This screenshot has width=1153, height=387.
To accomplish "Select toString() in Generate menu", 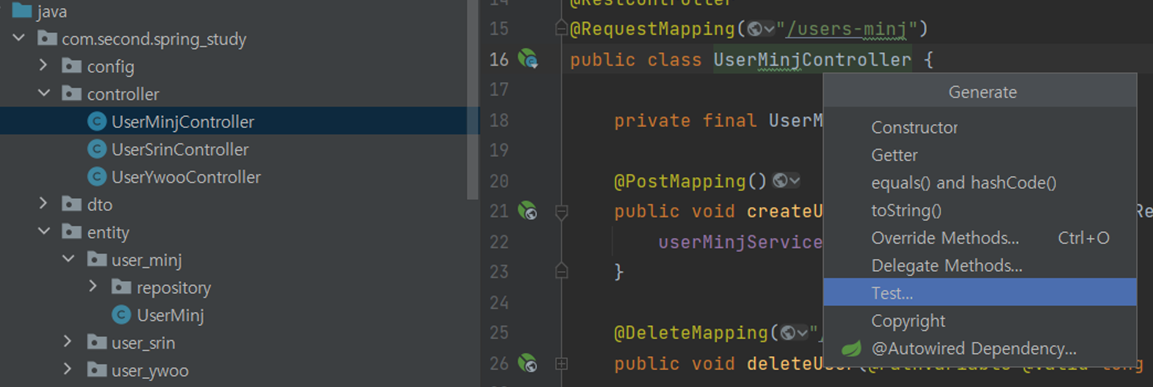I will 979,210.
